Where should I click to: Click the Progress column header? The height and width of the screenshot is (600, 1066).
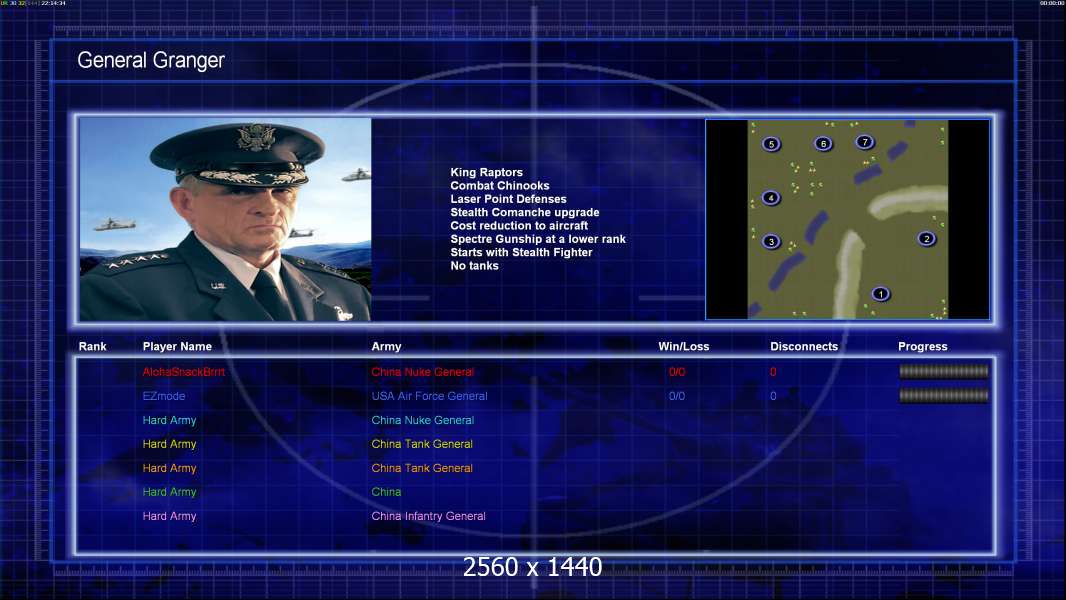click(x=923, y=347)
